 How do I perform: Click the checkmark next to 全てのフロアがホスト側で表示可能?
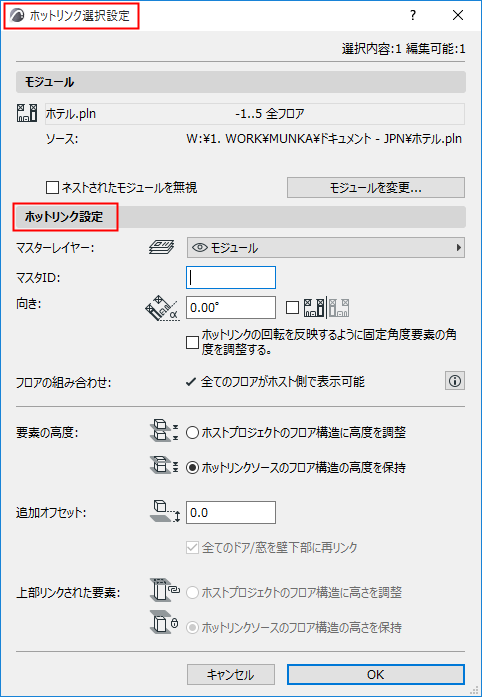(x=191, y=381)
